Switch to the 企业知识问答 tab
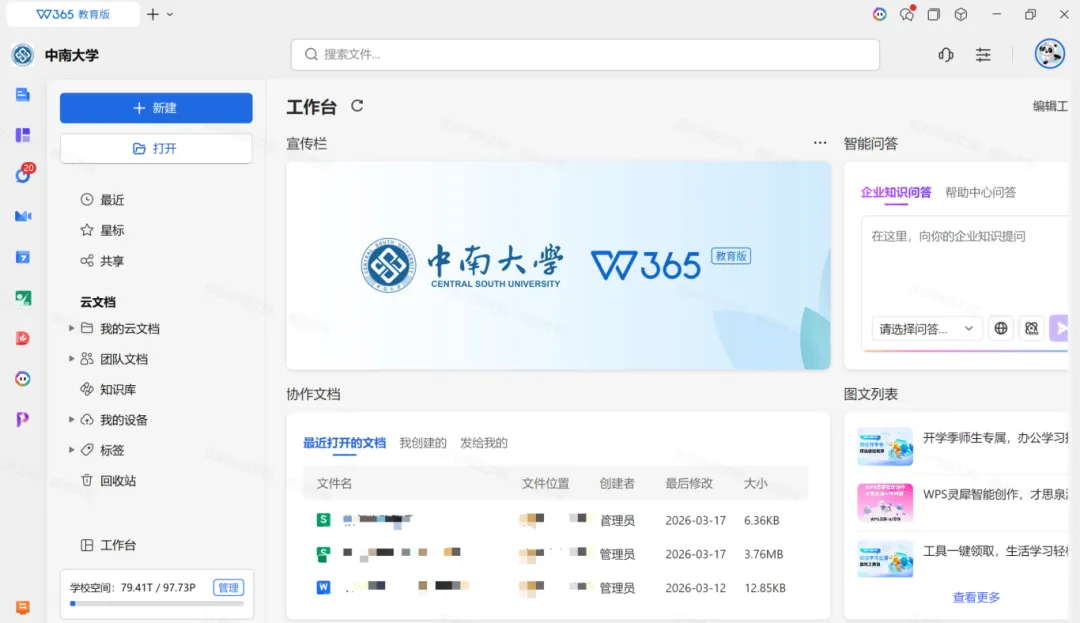This screenshot has width=1080, height=623. pyautogui.click(x=895, y=193)
